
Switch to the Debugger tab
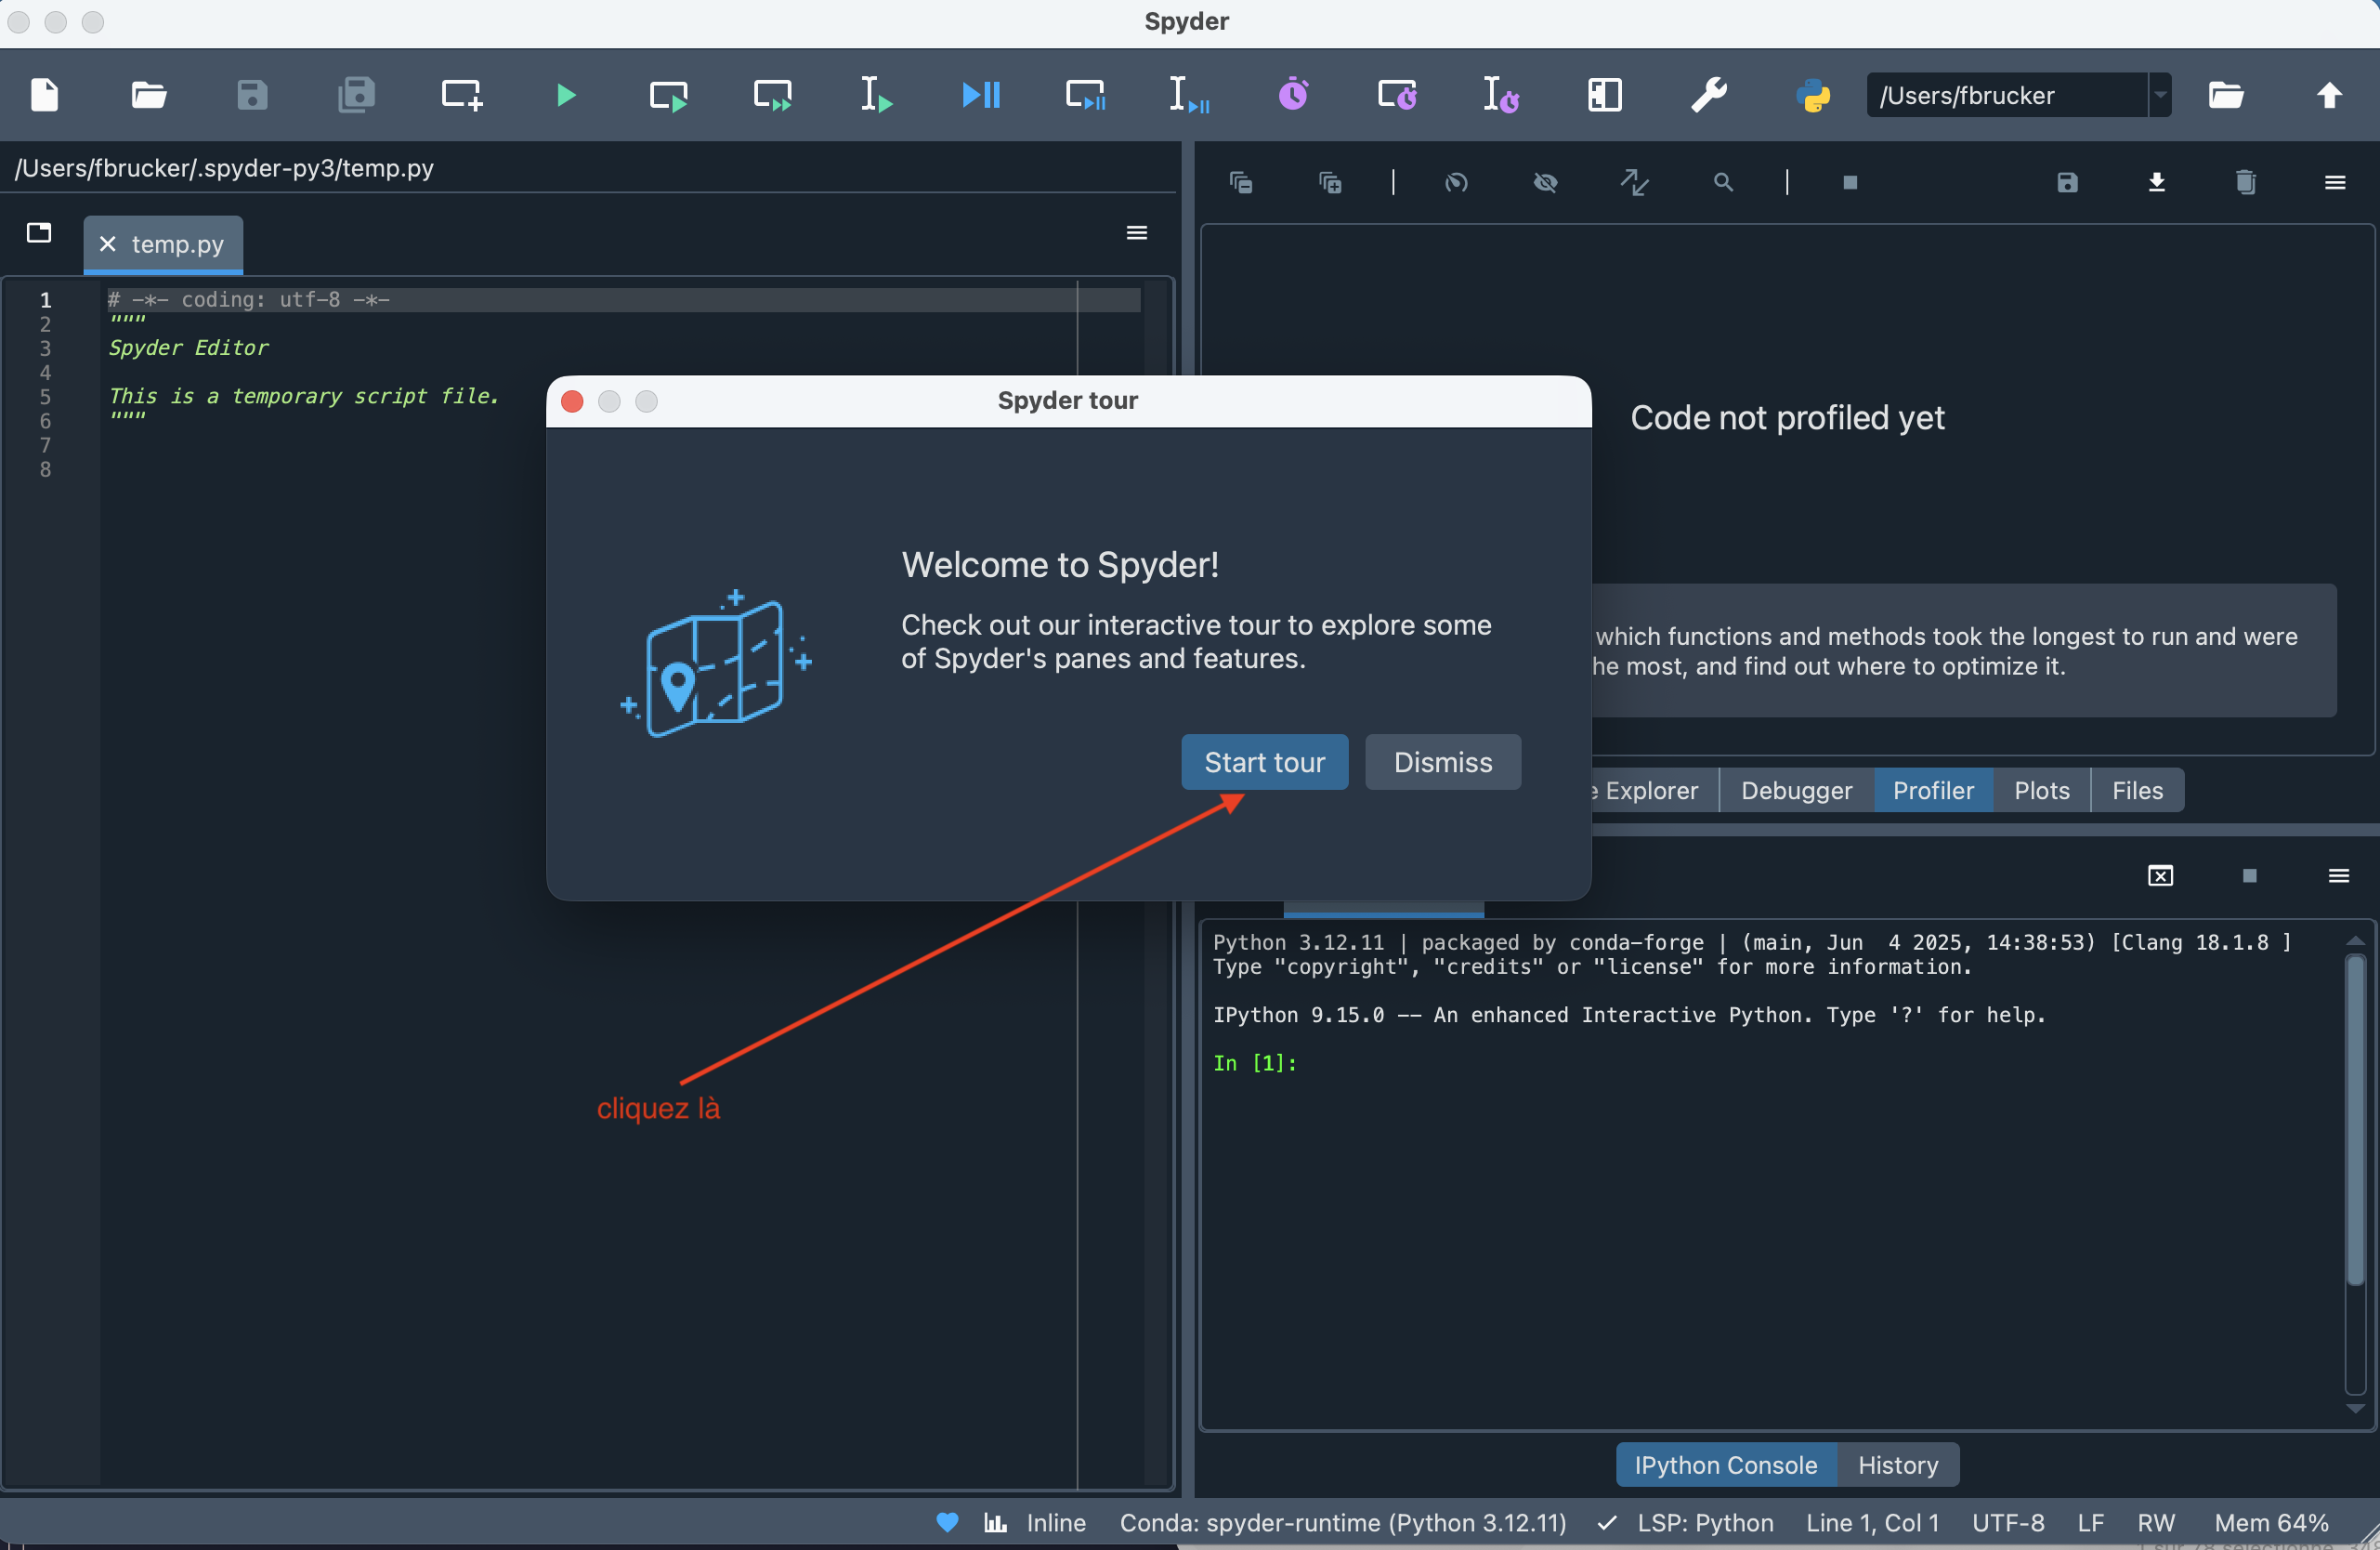coord(1796,790)
